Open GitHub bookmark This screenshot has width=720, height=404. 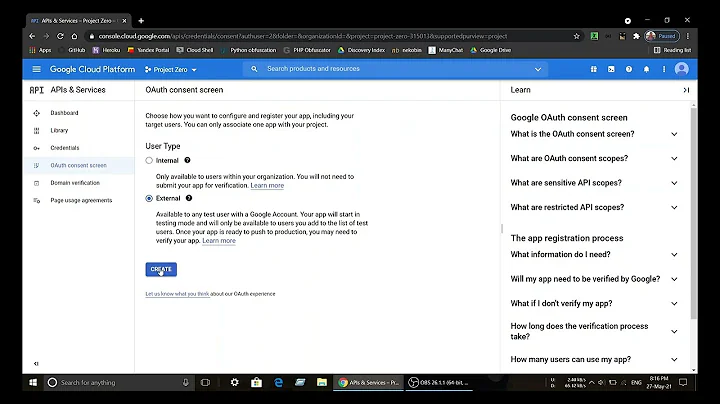(73, 50)
